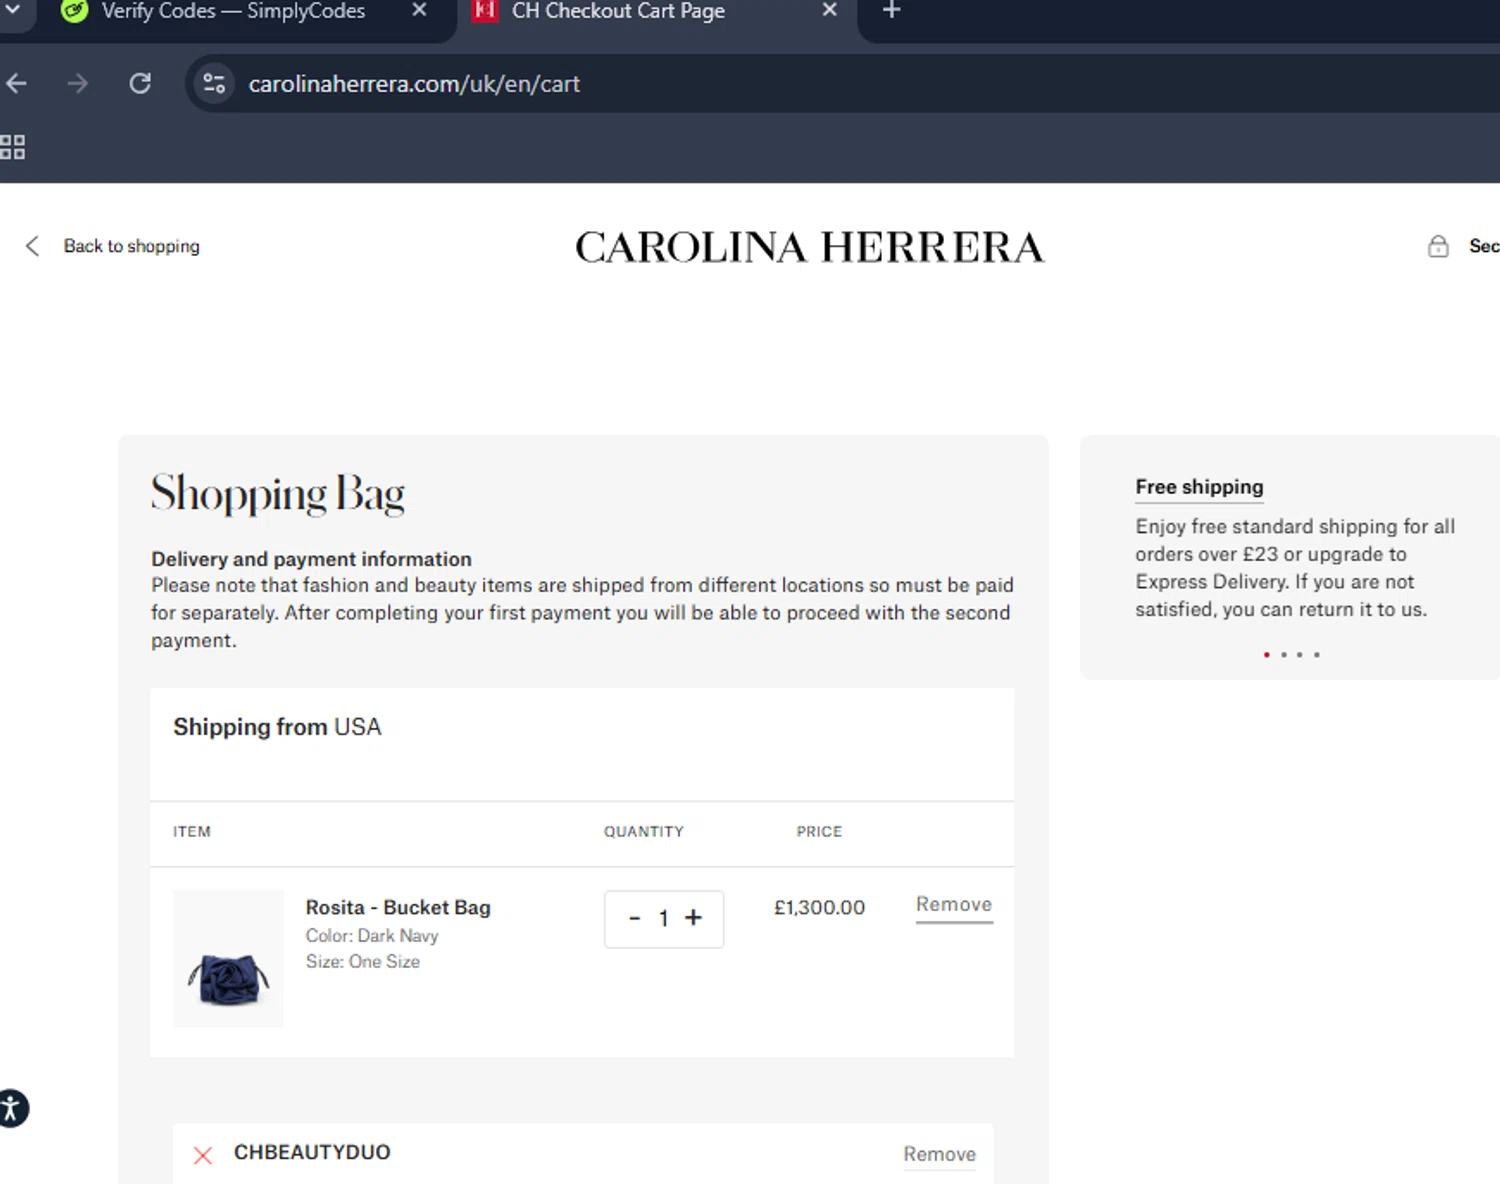Reload the current page
Viewport: 1500px width, 1184px height.
(x=140, y=83)
